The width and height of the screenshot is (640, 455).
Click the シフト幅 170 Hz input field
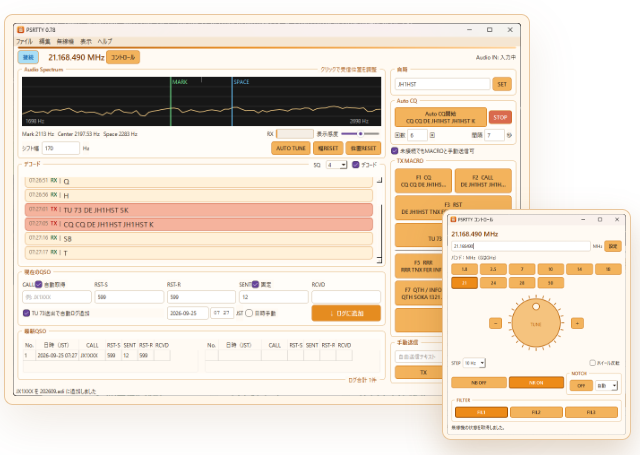[60, 148]
